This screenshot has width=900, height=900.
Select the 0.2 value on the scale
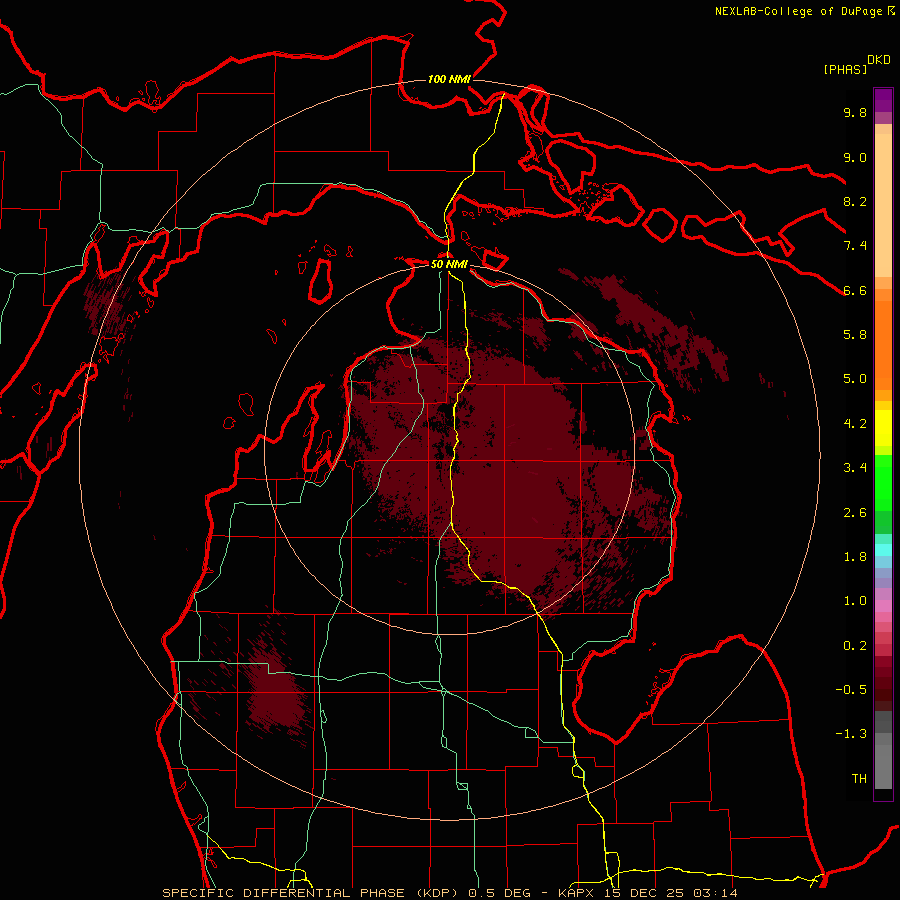click(855, 646)
